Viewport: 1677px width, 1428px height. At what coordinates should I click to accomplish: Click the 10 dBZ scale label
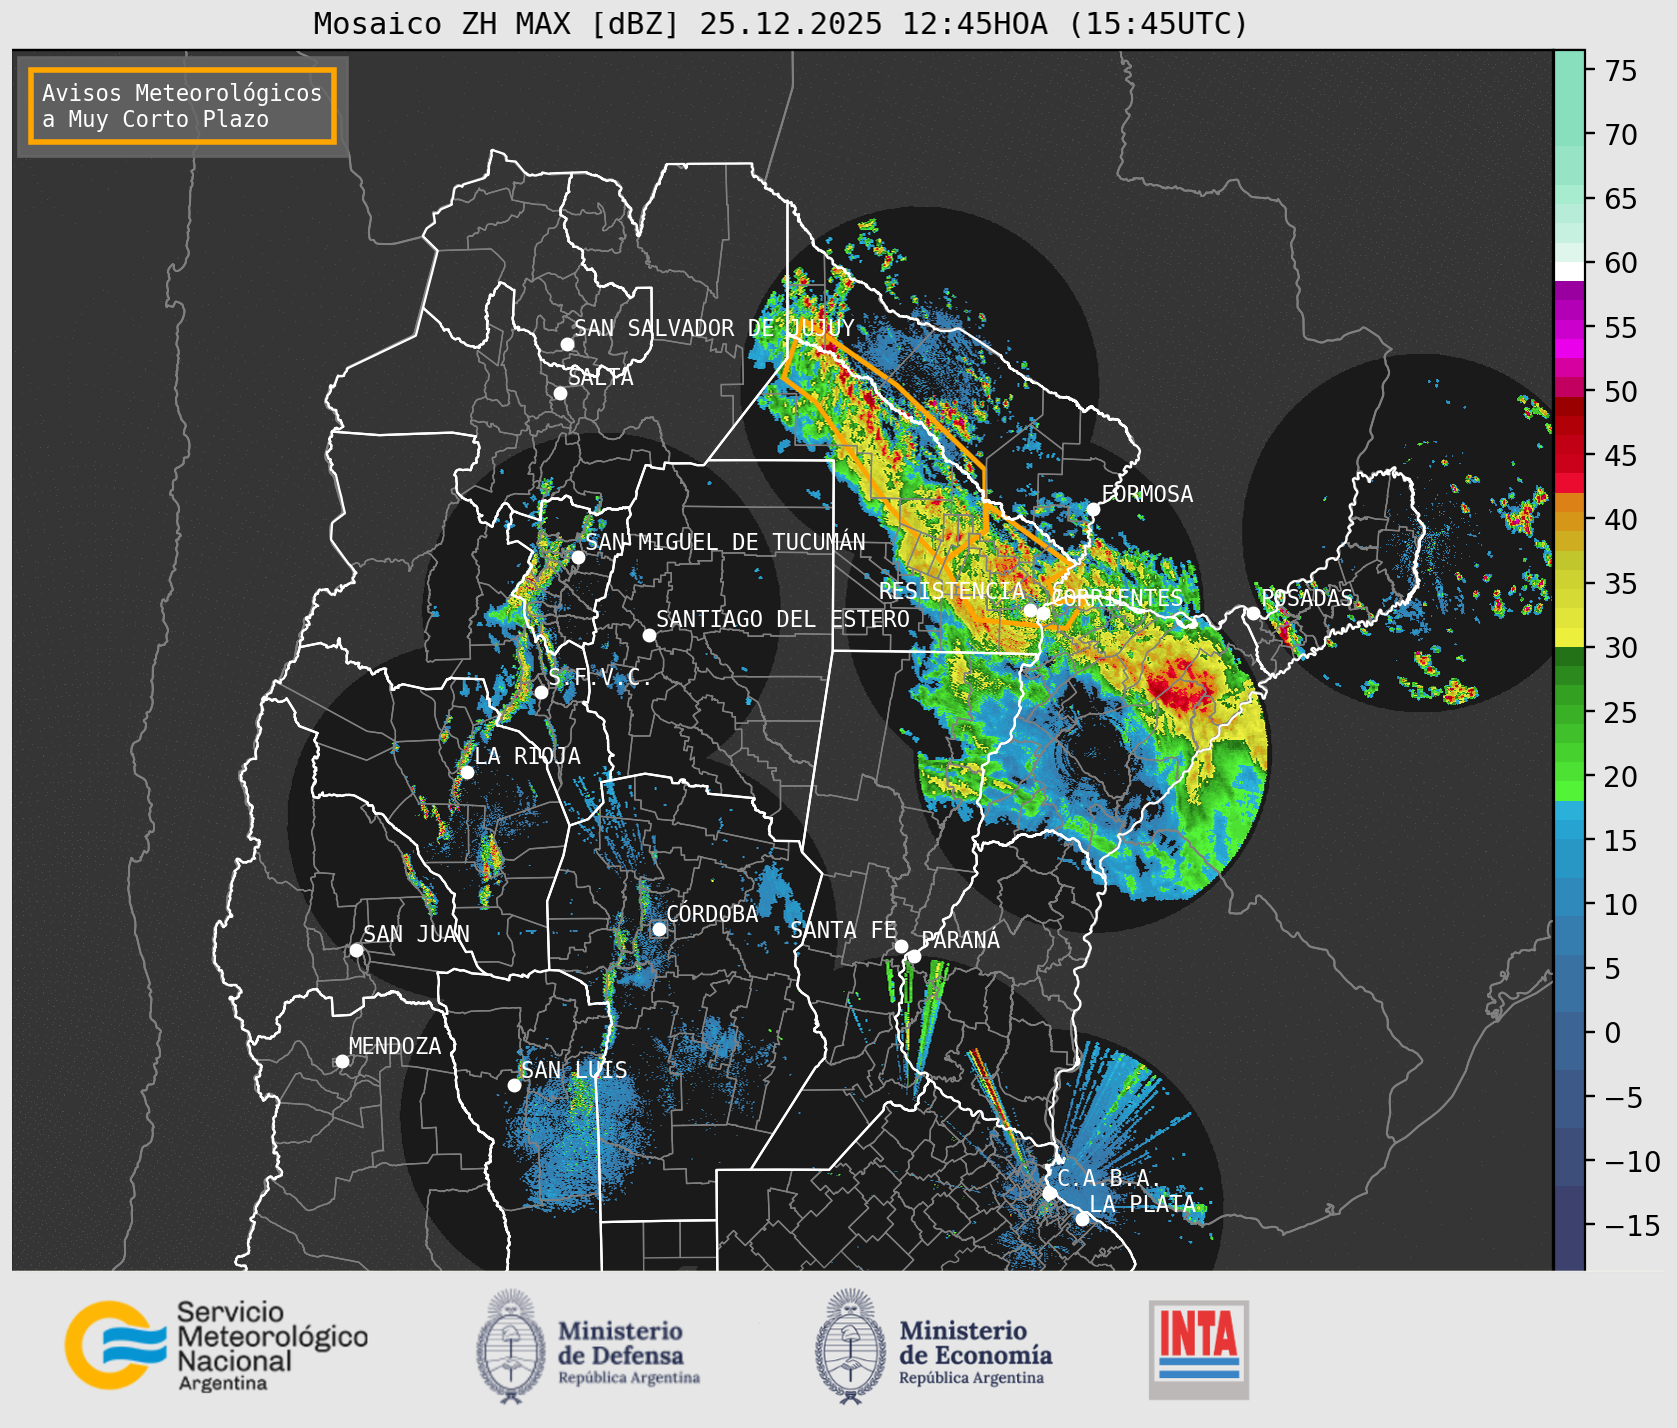1620,905
